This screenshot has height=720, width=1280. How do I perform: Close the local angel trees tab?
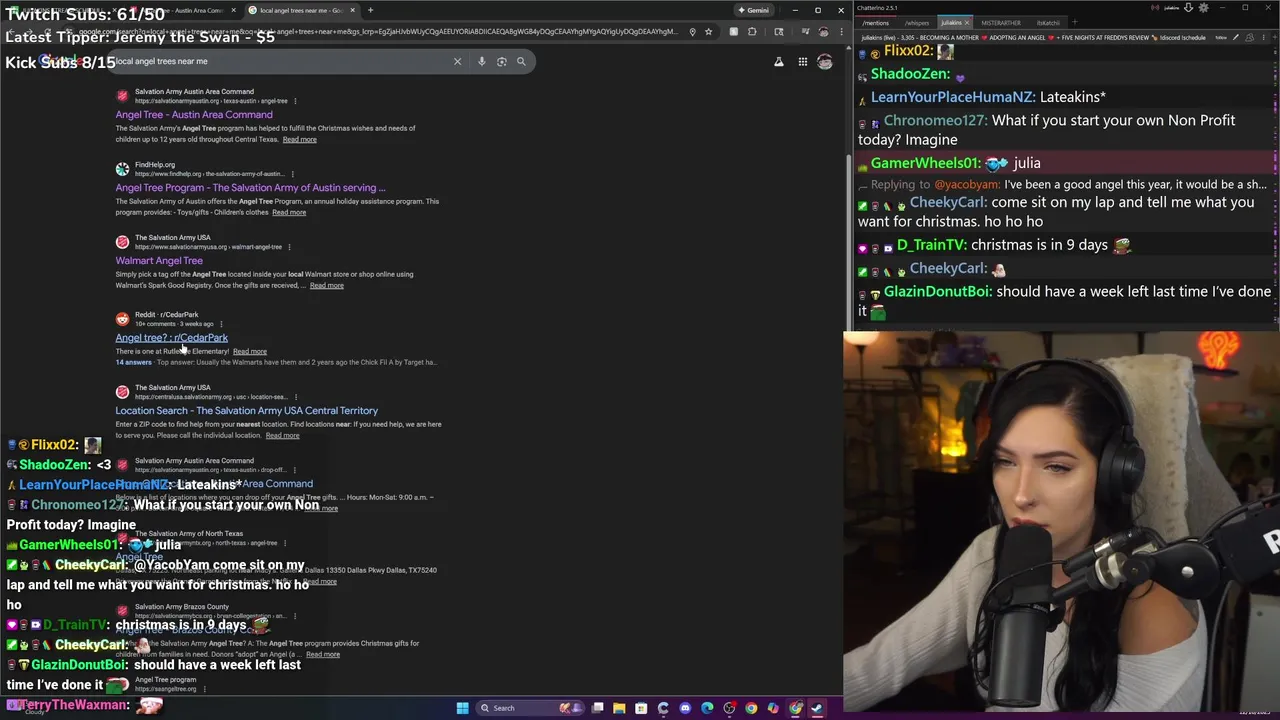352,10
